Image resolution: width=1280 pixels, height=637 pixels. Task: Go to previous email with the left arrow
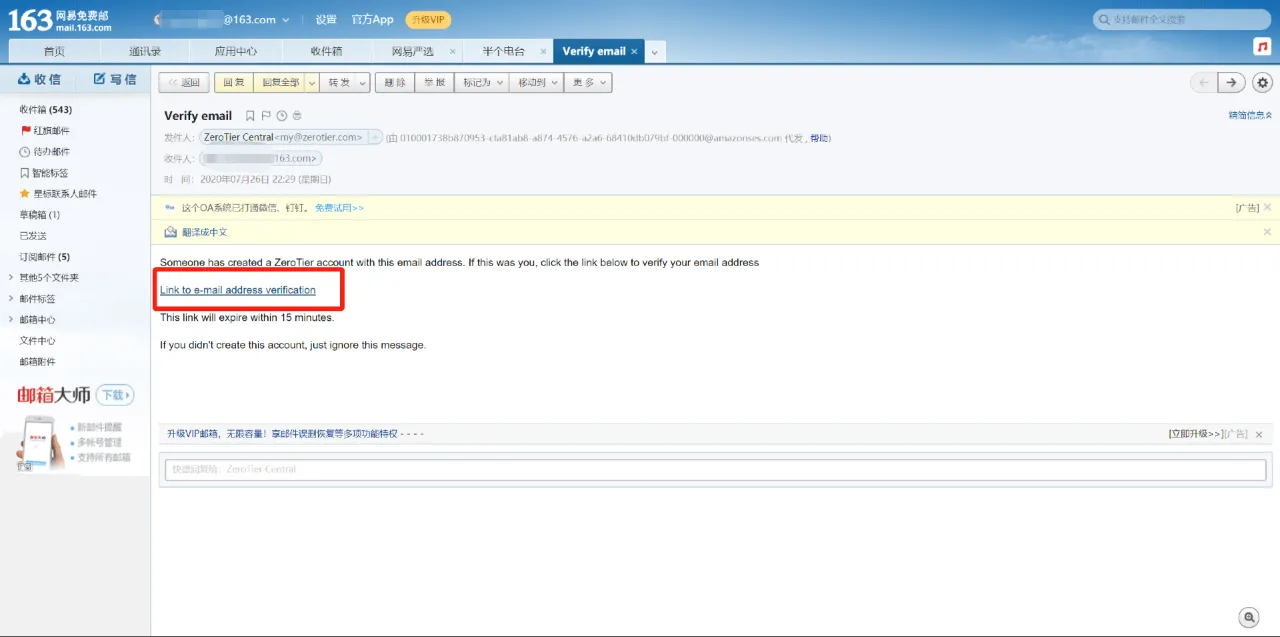(1204, 83)
